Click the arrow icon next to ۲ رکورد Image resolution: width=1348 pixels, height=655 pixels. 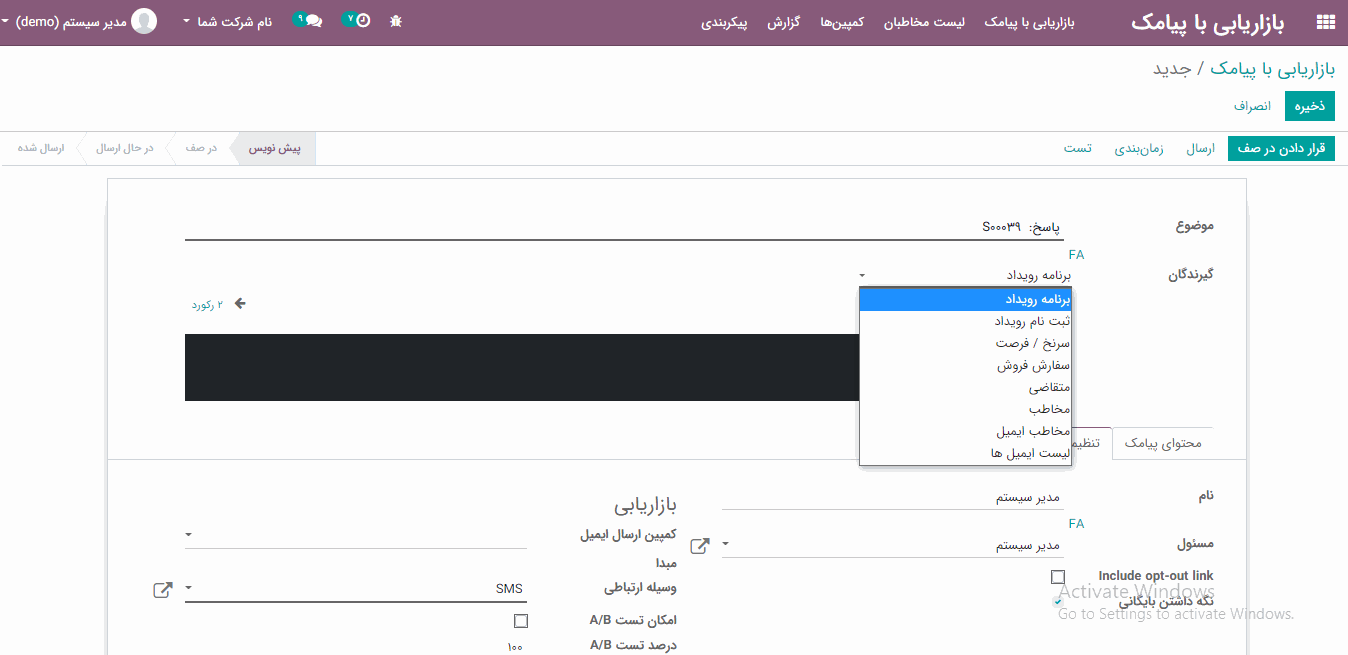pos(240,304)
